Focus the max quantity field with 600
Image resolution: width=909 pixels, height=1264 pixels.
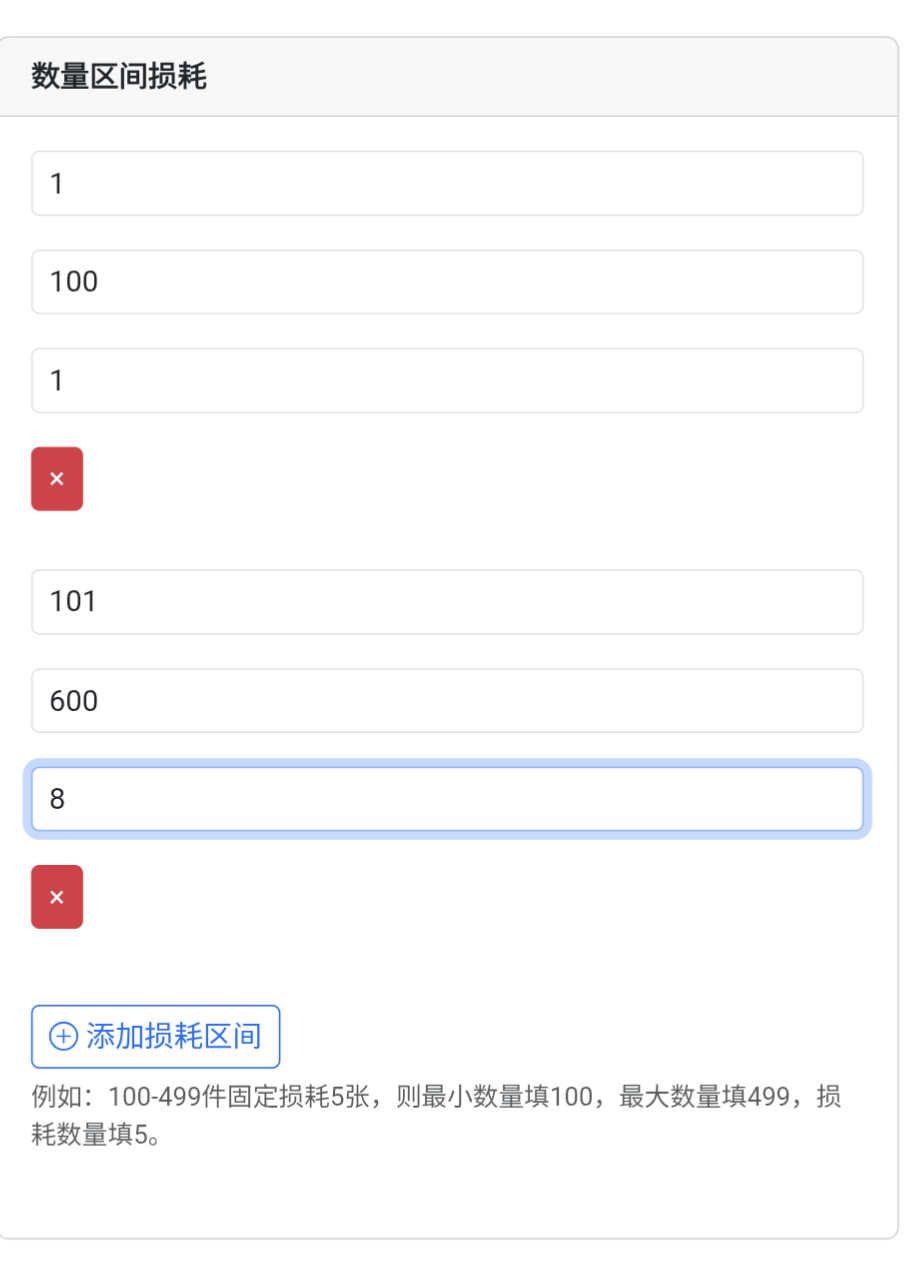tap(447, 700)
